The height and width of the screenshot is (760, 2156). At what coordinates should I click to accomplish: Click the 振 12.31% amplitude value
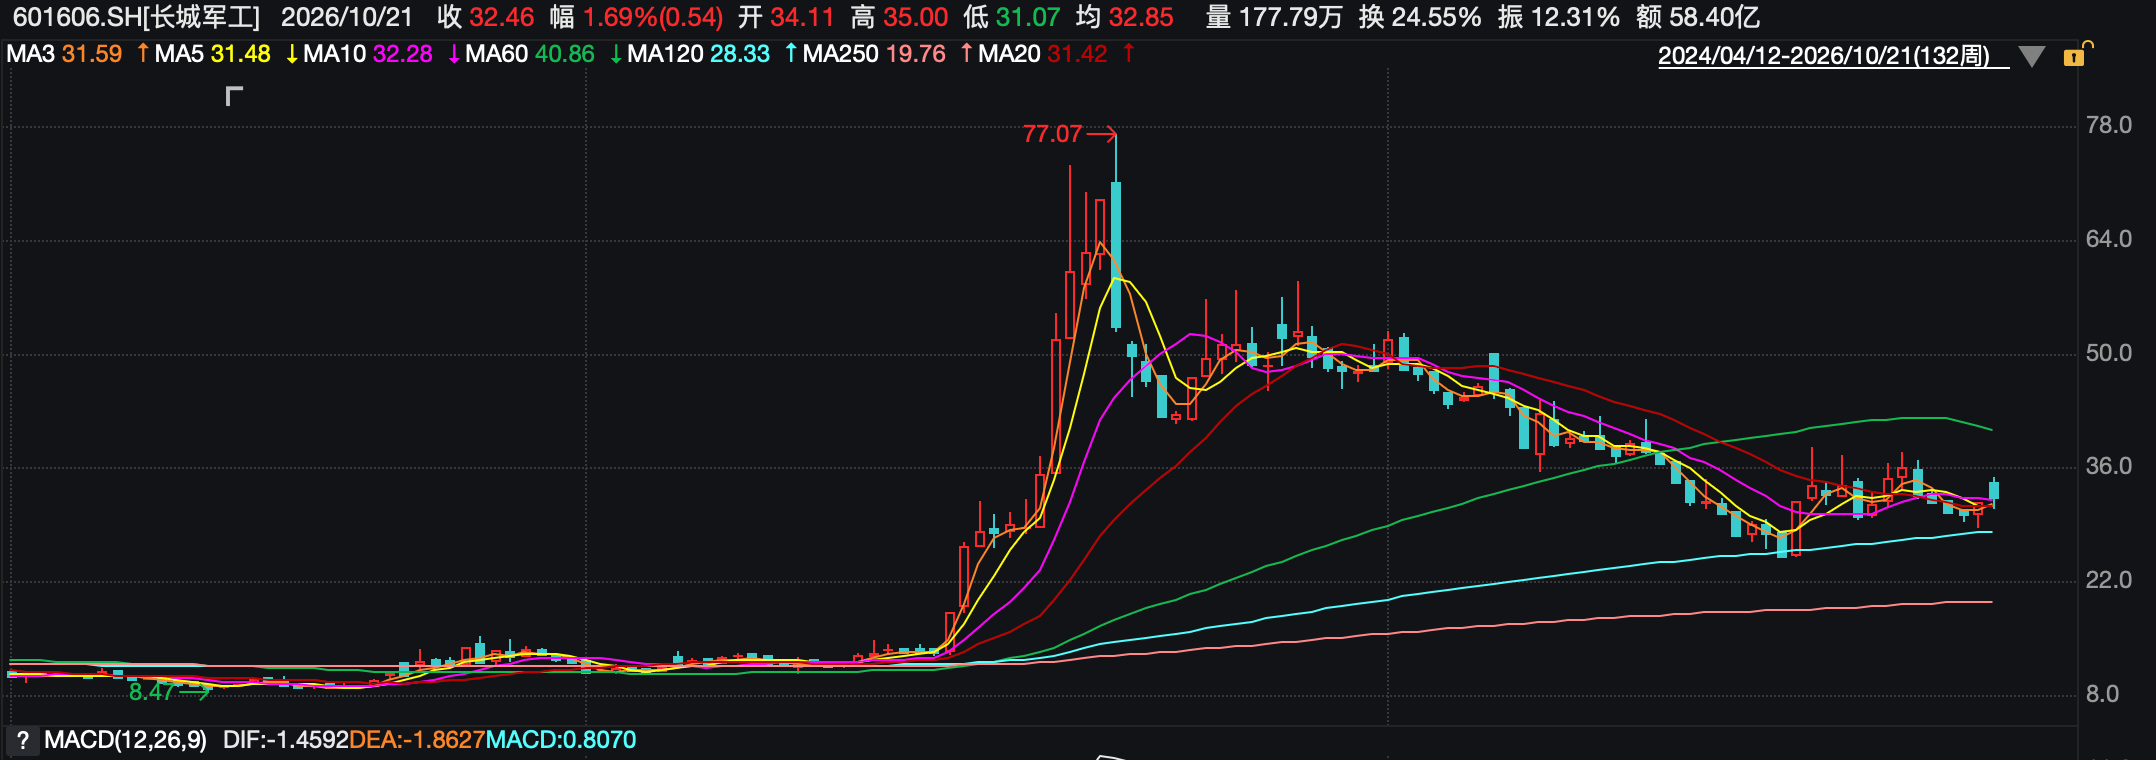click(x=1559, y=17)
